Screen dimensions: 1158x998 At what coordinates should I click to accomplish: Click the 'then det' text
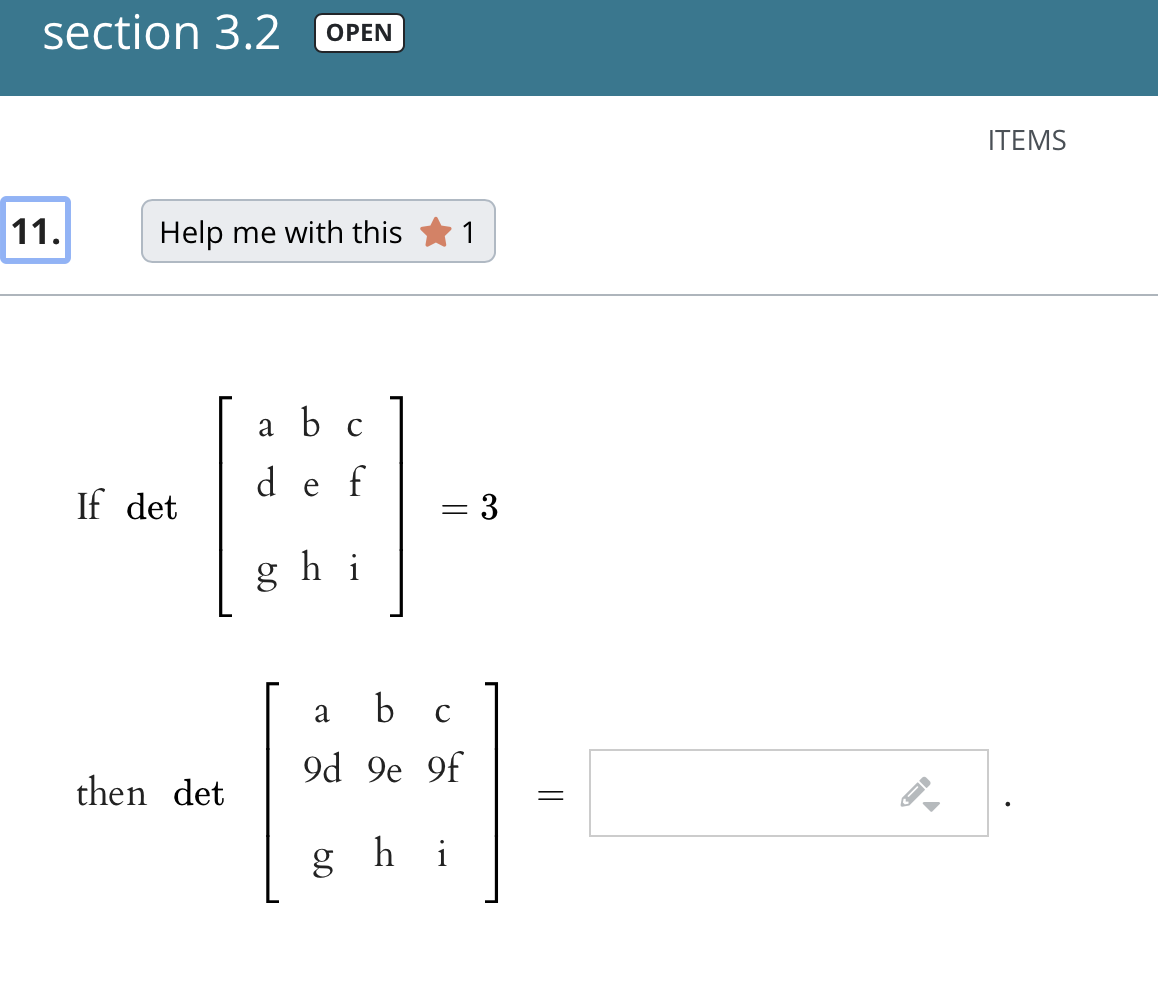coord(150,793)
